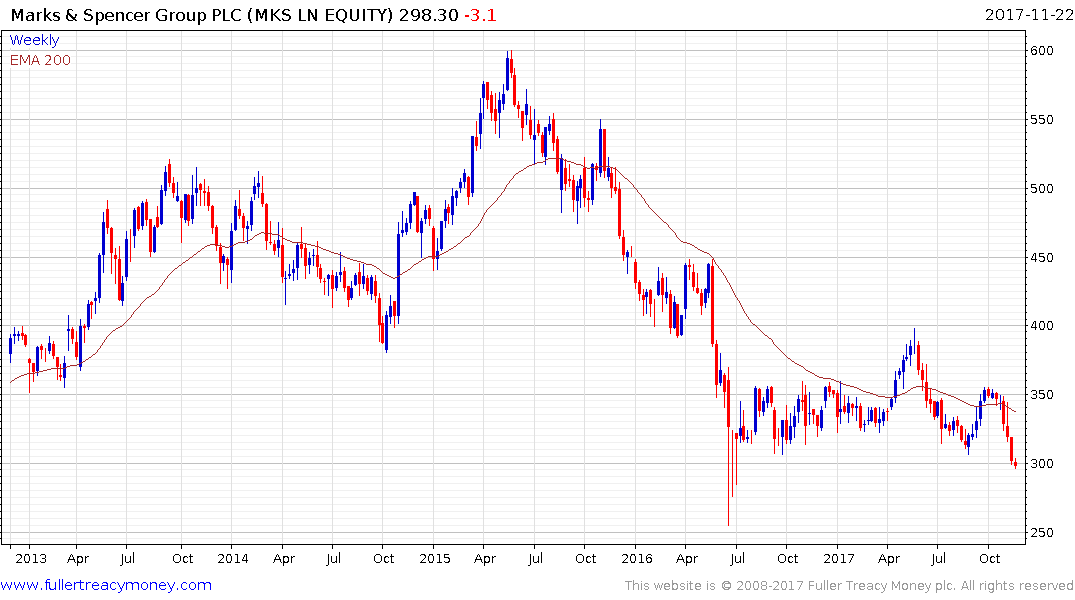
Task: Click the 550 price axis label
Action: 1042,120
